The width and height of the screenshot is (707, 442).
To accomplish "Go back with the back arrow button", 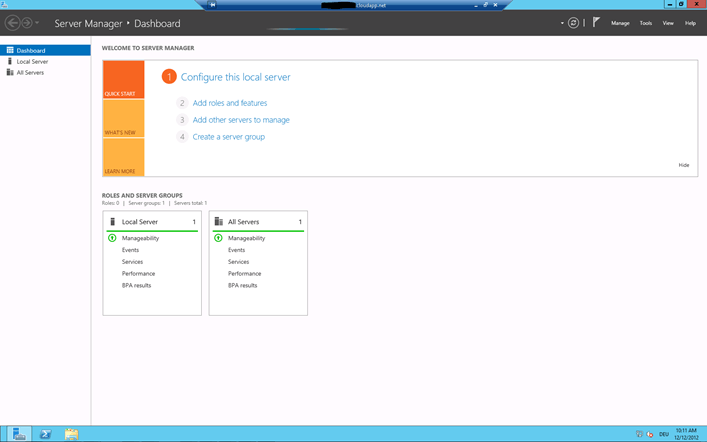I will (13, 23).
